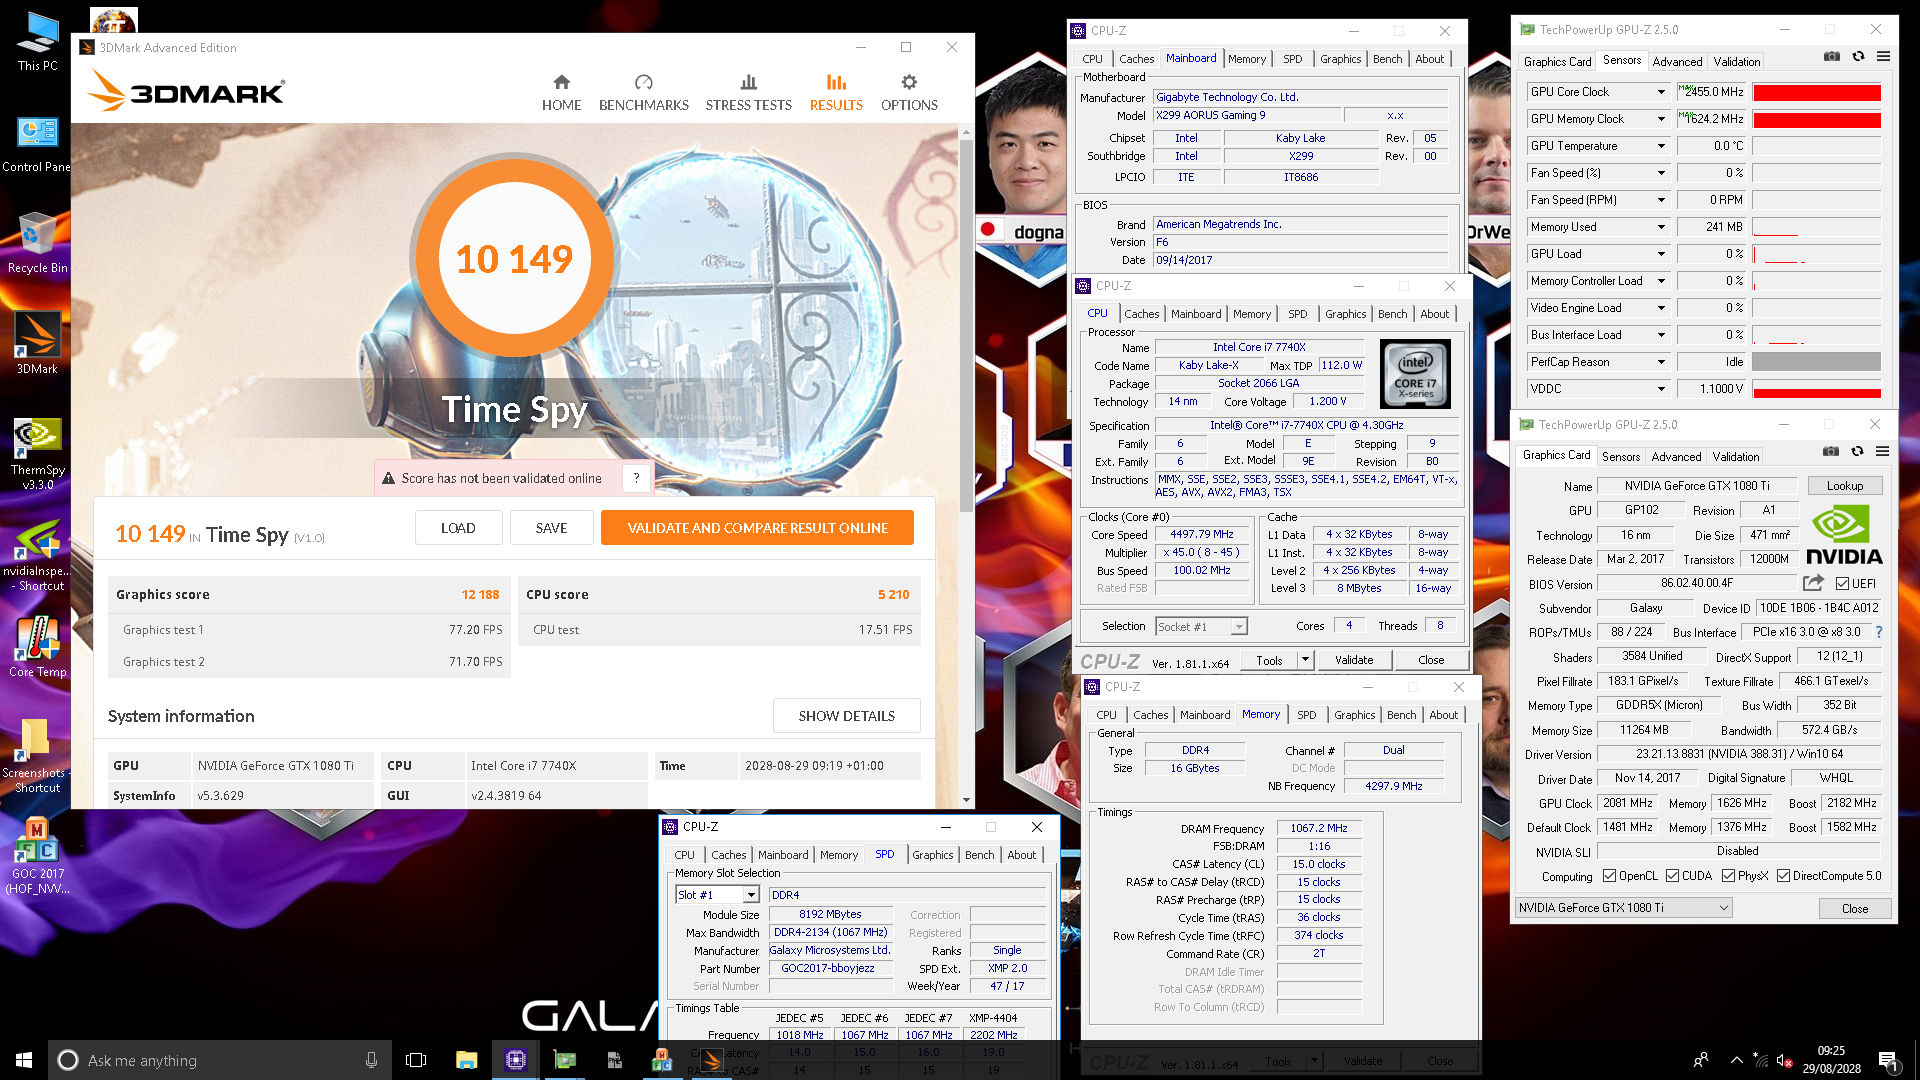Toggle the DirectCompute 5.0 checkbox in GPU-Z
This screenshot has height=1080, width=1920.
click(x=1783, y=876)
